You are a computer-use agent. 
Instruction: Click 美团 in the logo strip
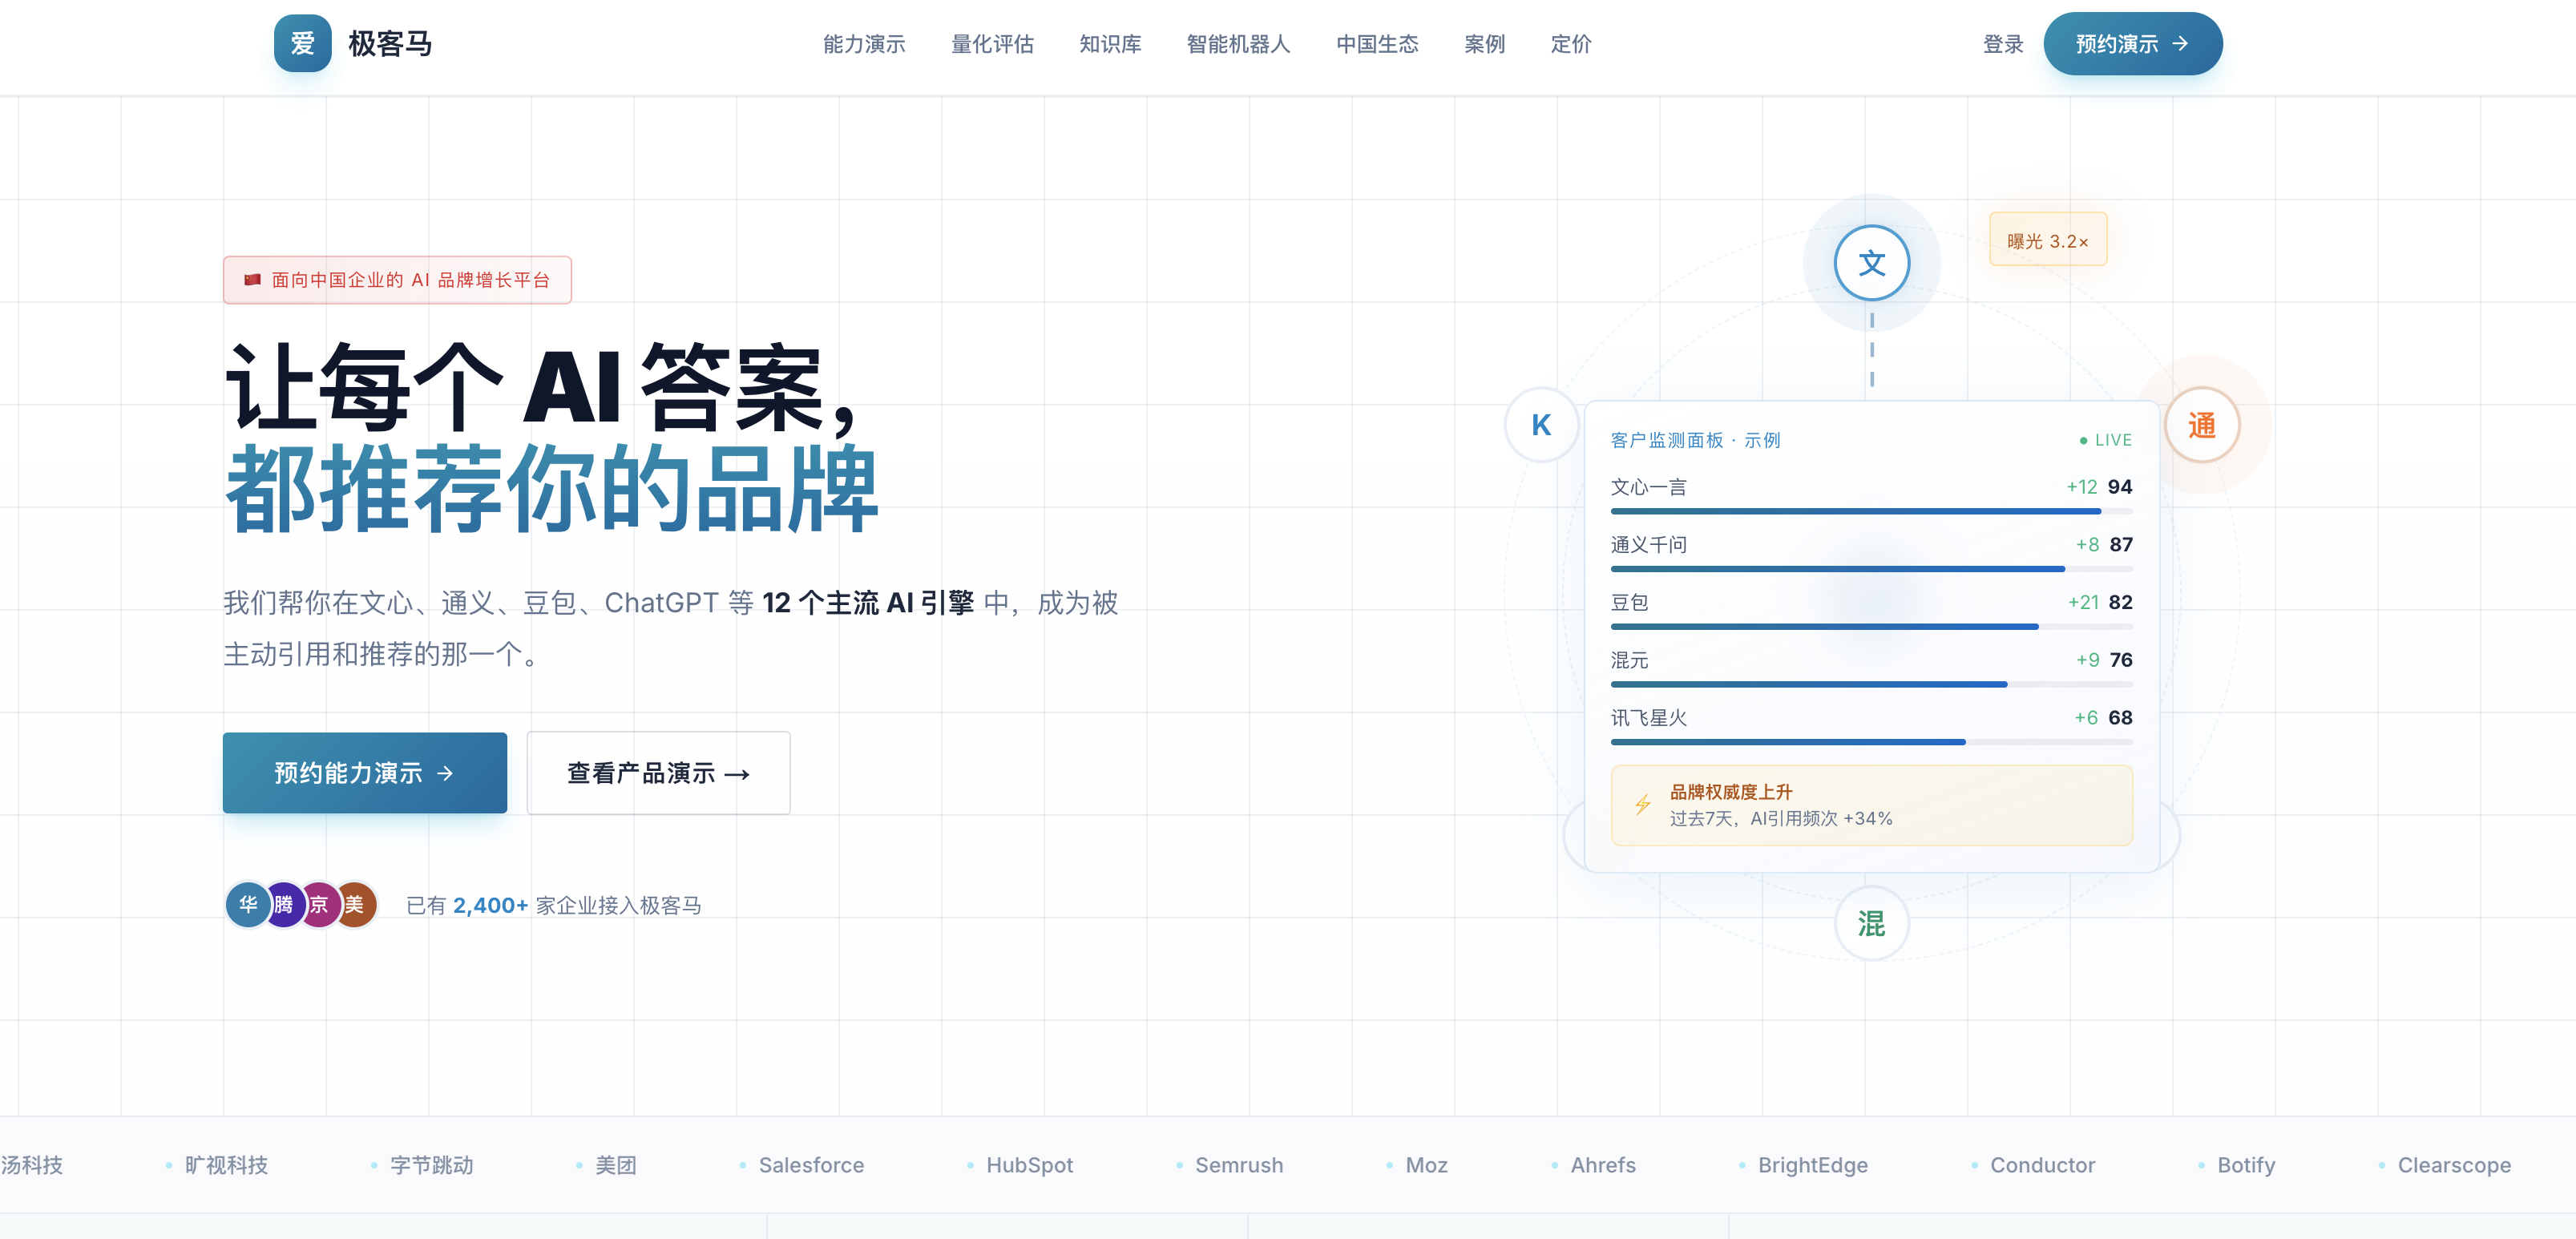coord(615,1165)
